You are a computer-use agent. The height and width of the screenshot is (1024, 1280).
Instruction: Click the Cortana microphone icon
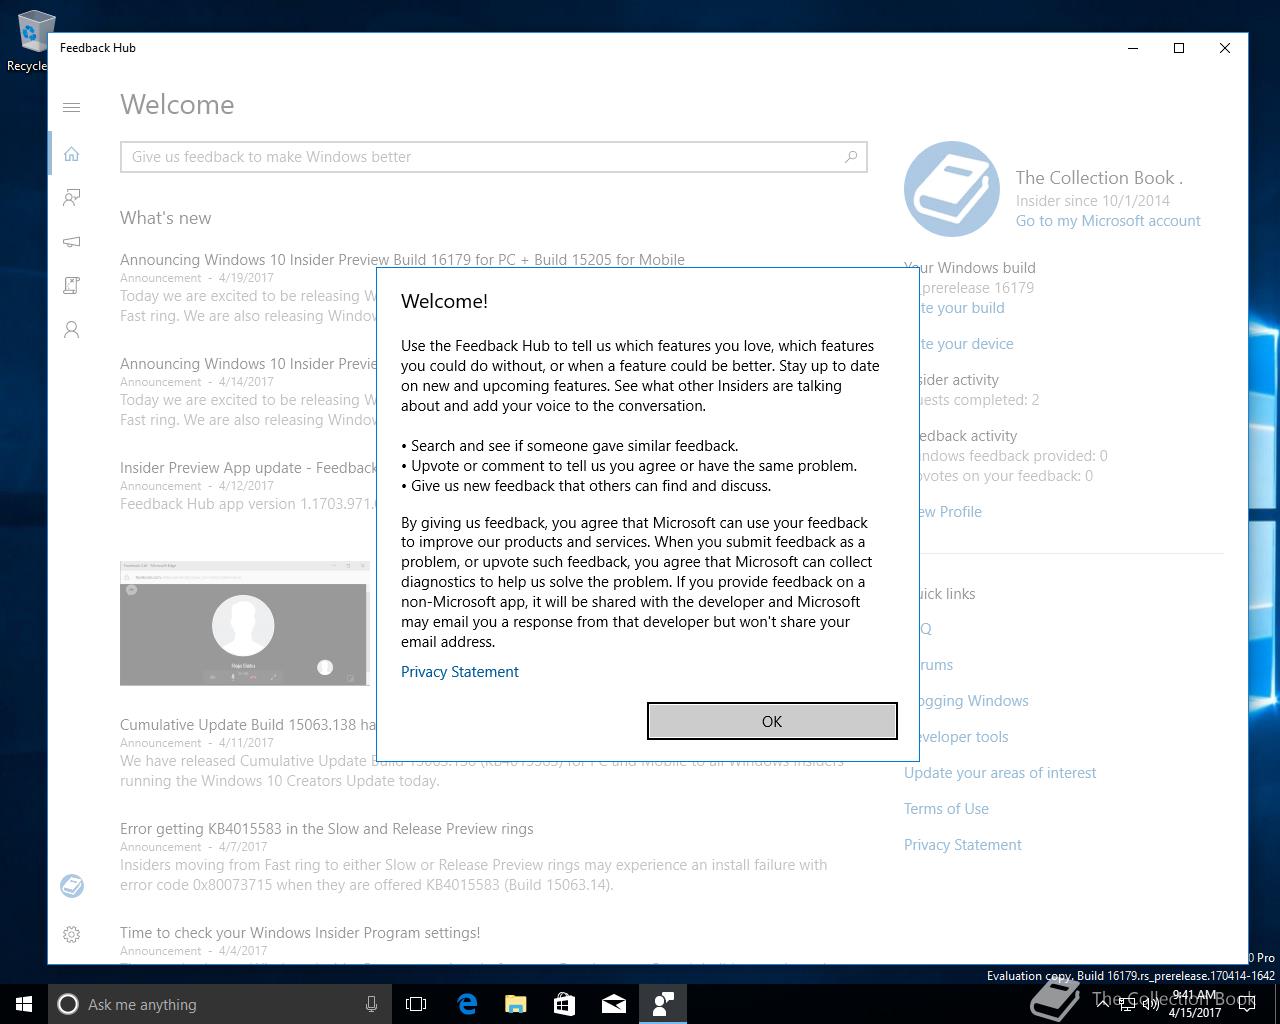pos(371,1004)
